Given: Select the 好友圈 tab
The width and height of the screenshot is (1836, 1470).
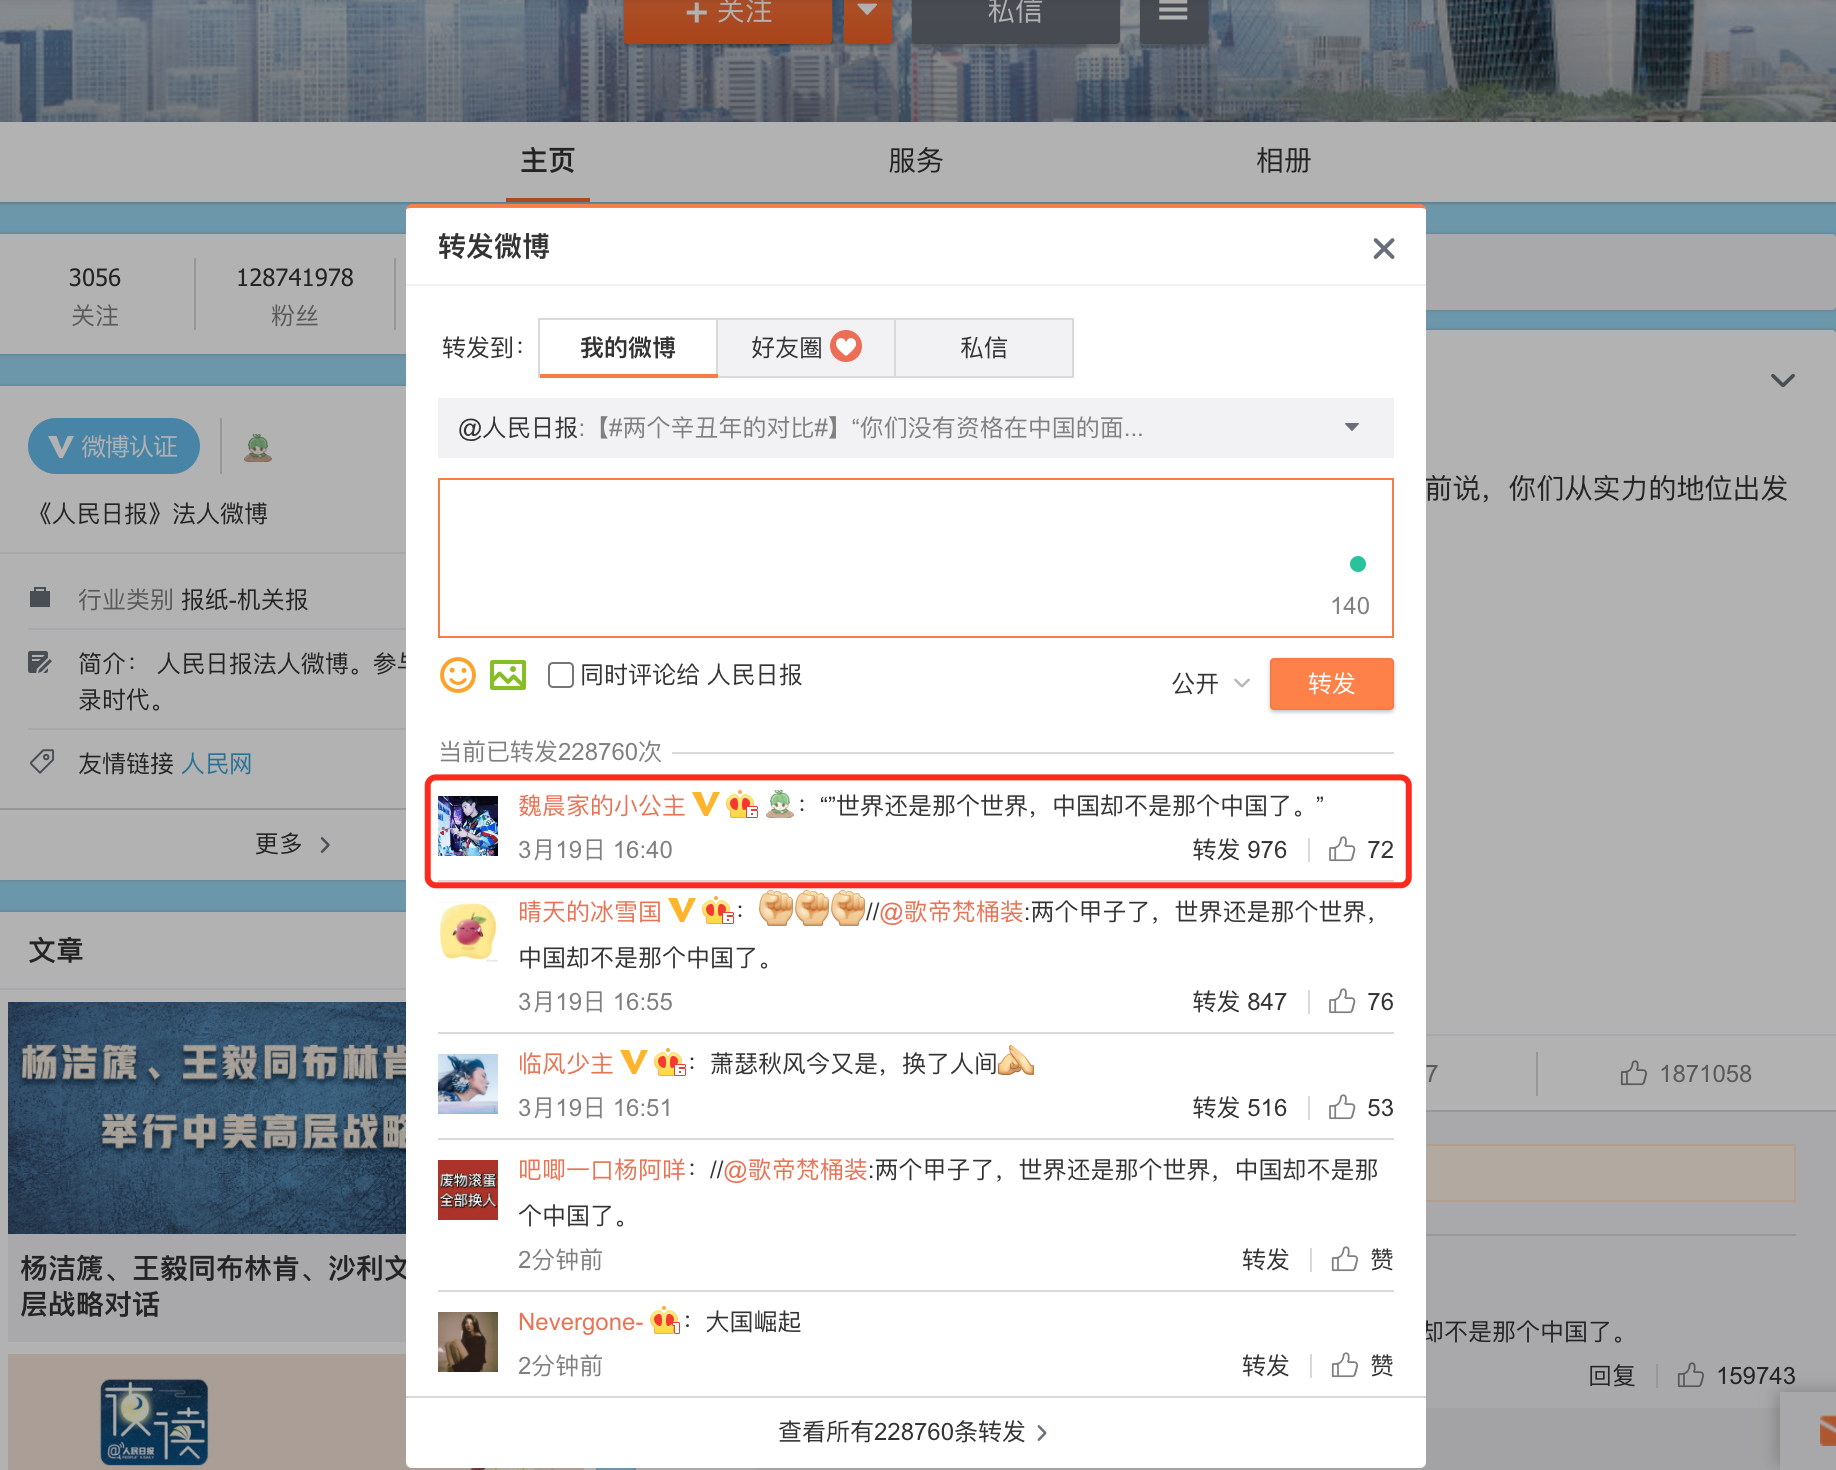Looking at the screenshot, I should (x=806, y=347).
